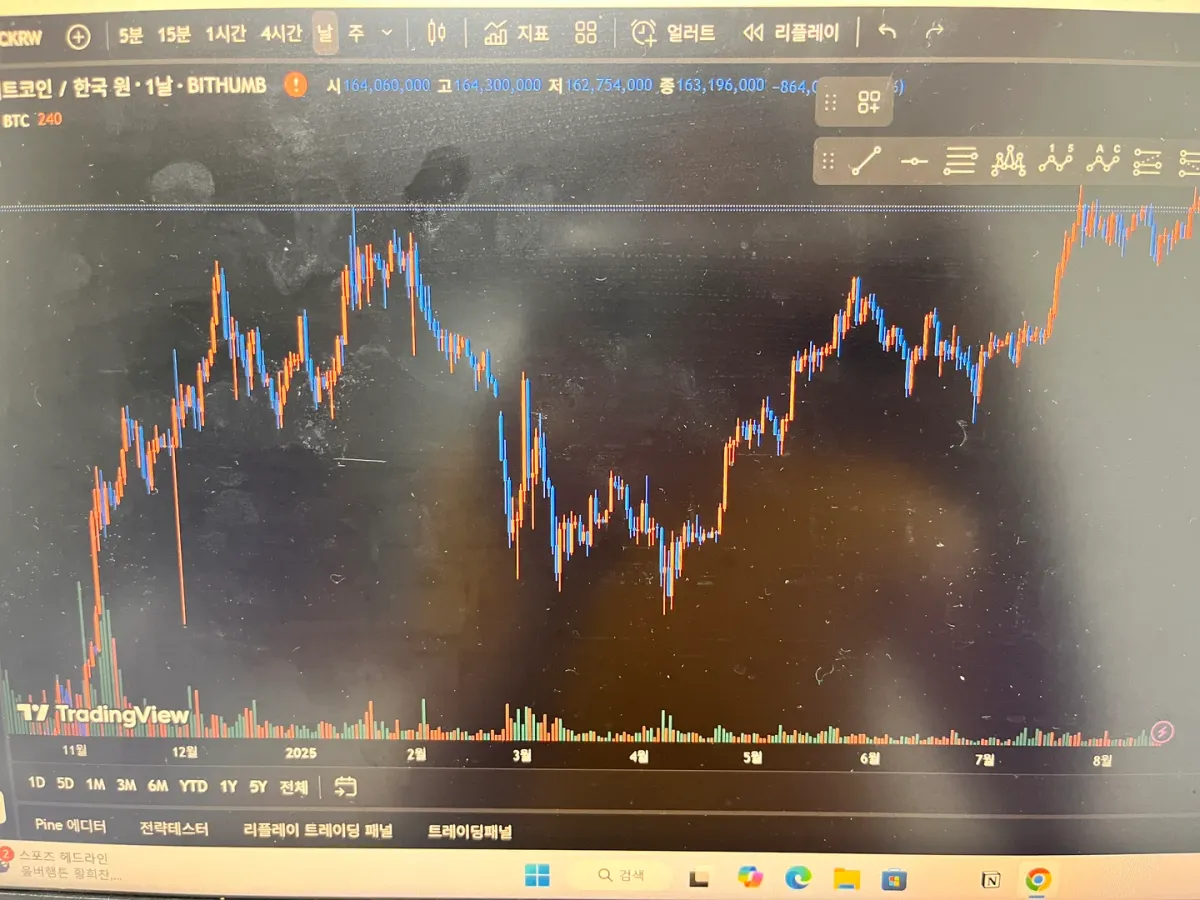Select the trend line drawing tool
Image resolution: width=1200 pixels, height=900 pixels.
[x=866, y=160]
